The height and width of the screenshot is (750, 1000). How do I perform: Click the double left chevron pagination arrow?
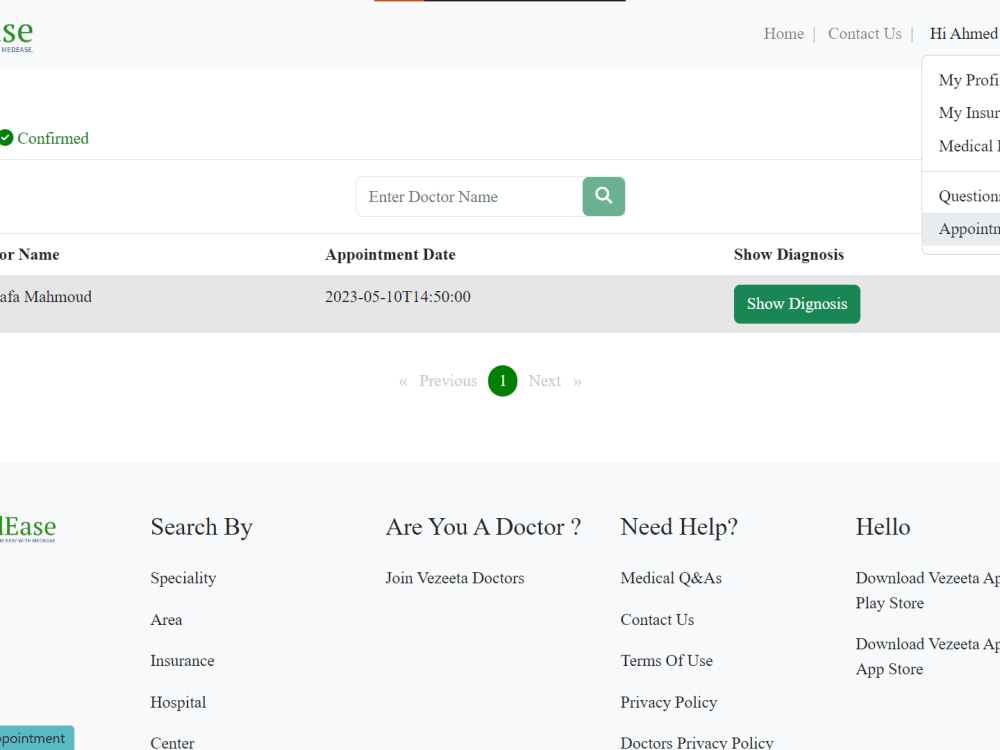tap(403, 381)
